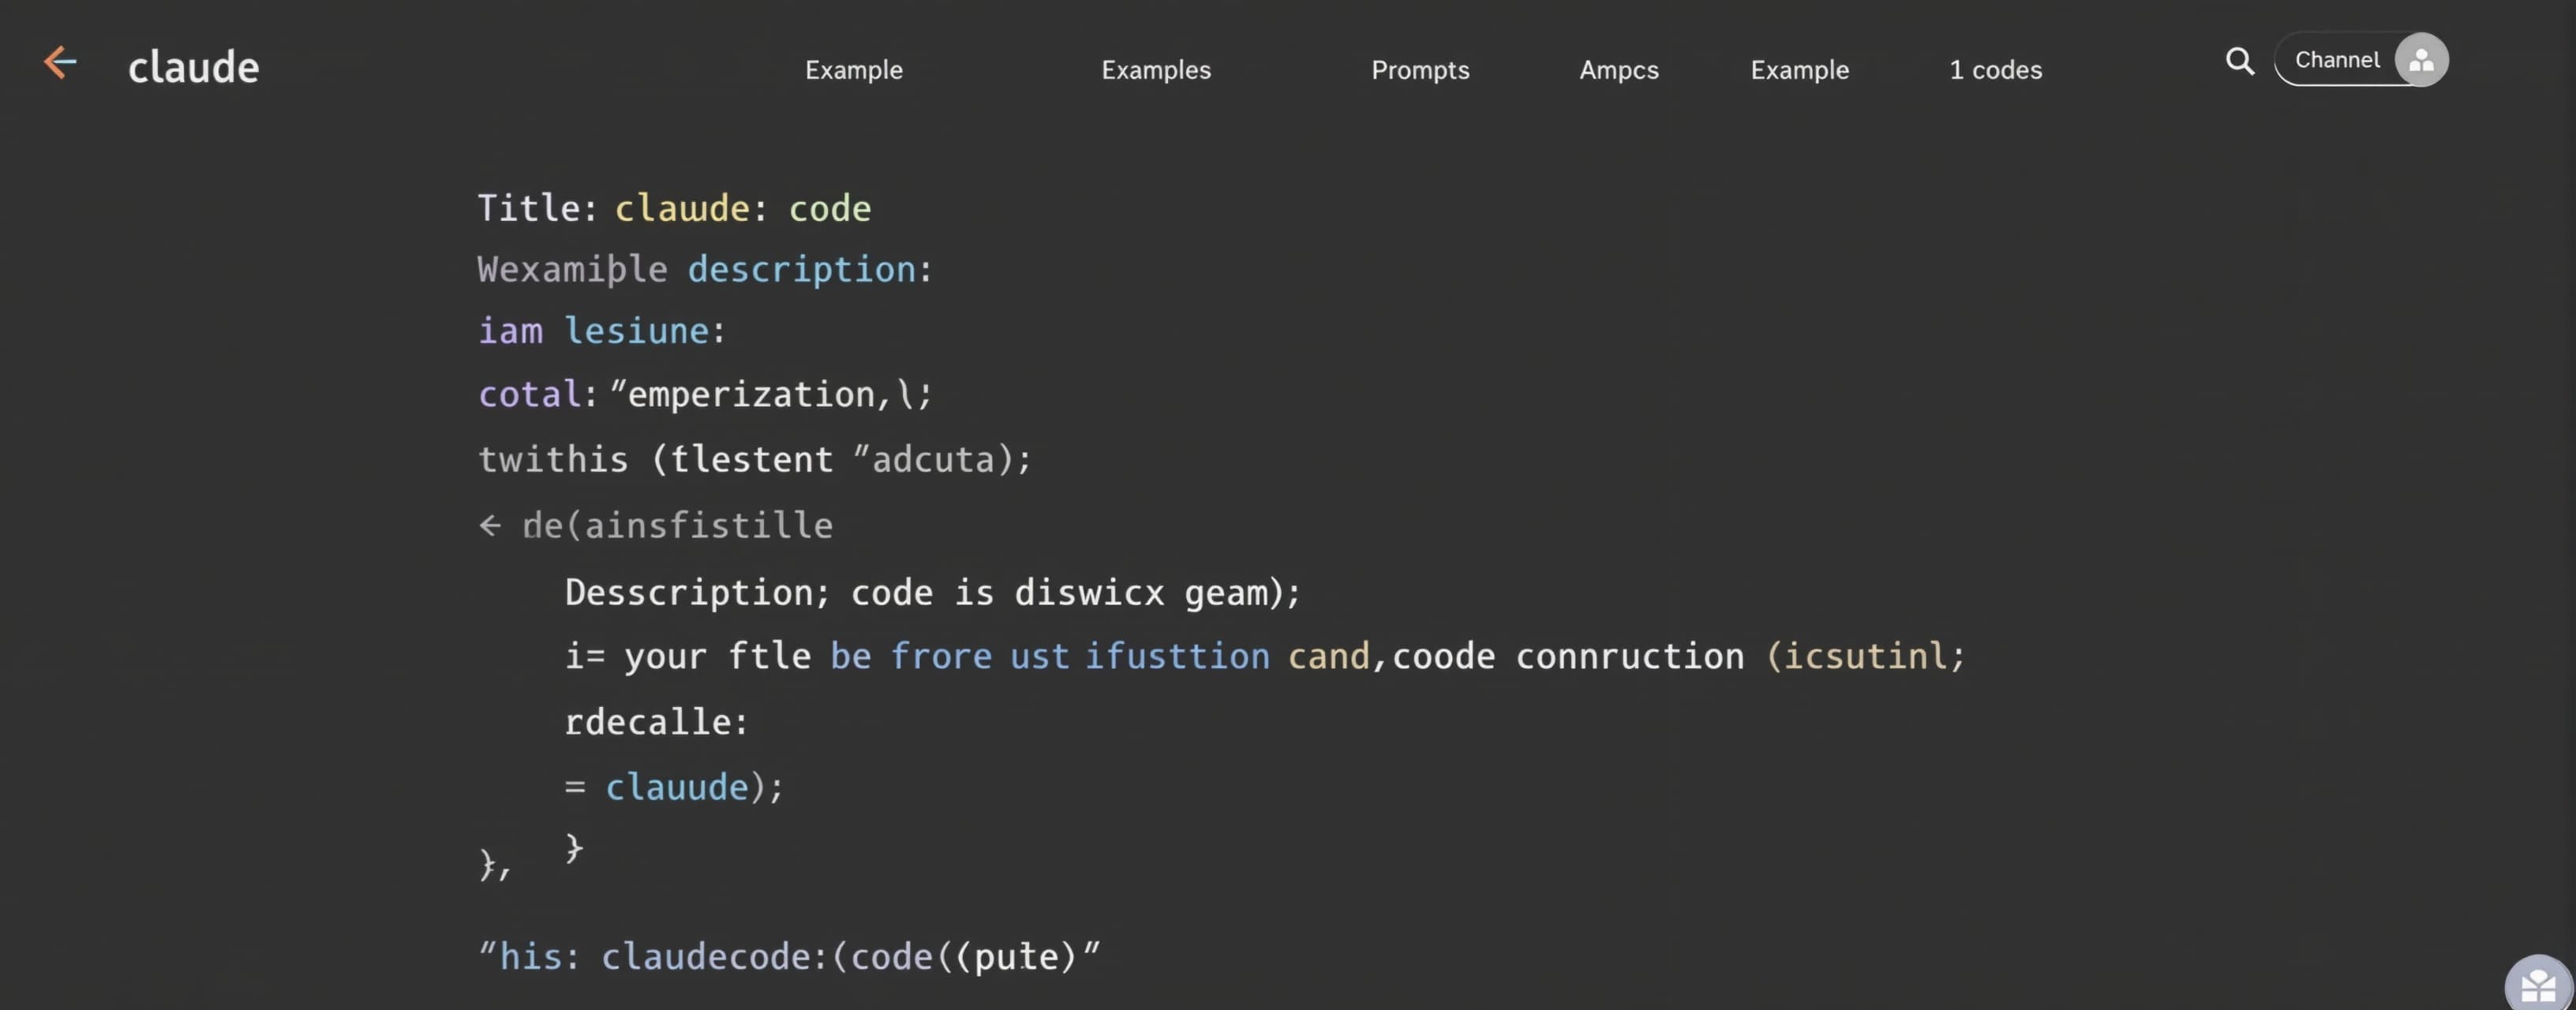
Task: Click the user avatar icon
Action: (2421, 60)
